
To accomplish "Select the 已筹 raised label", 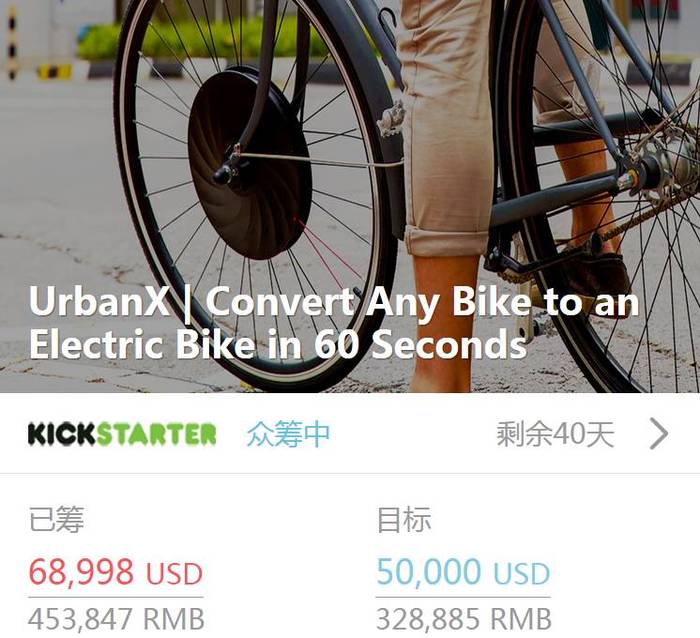I will [x=56, y=519].
